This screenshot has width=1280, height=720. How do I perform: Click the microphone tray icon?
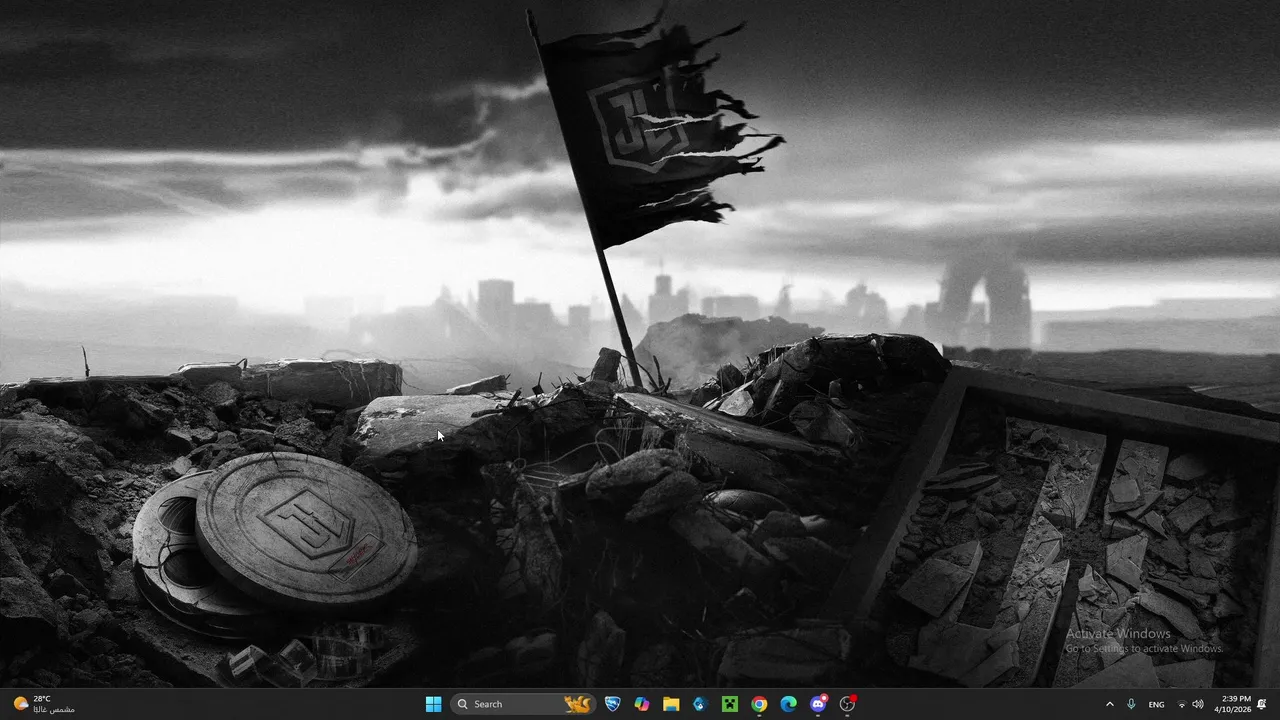[x=1131, y=704]
